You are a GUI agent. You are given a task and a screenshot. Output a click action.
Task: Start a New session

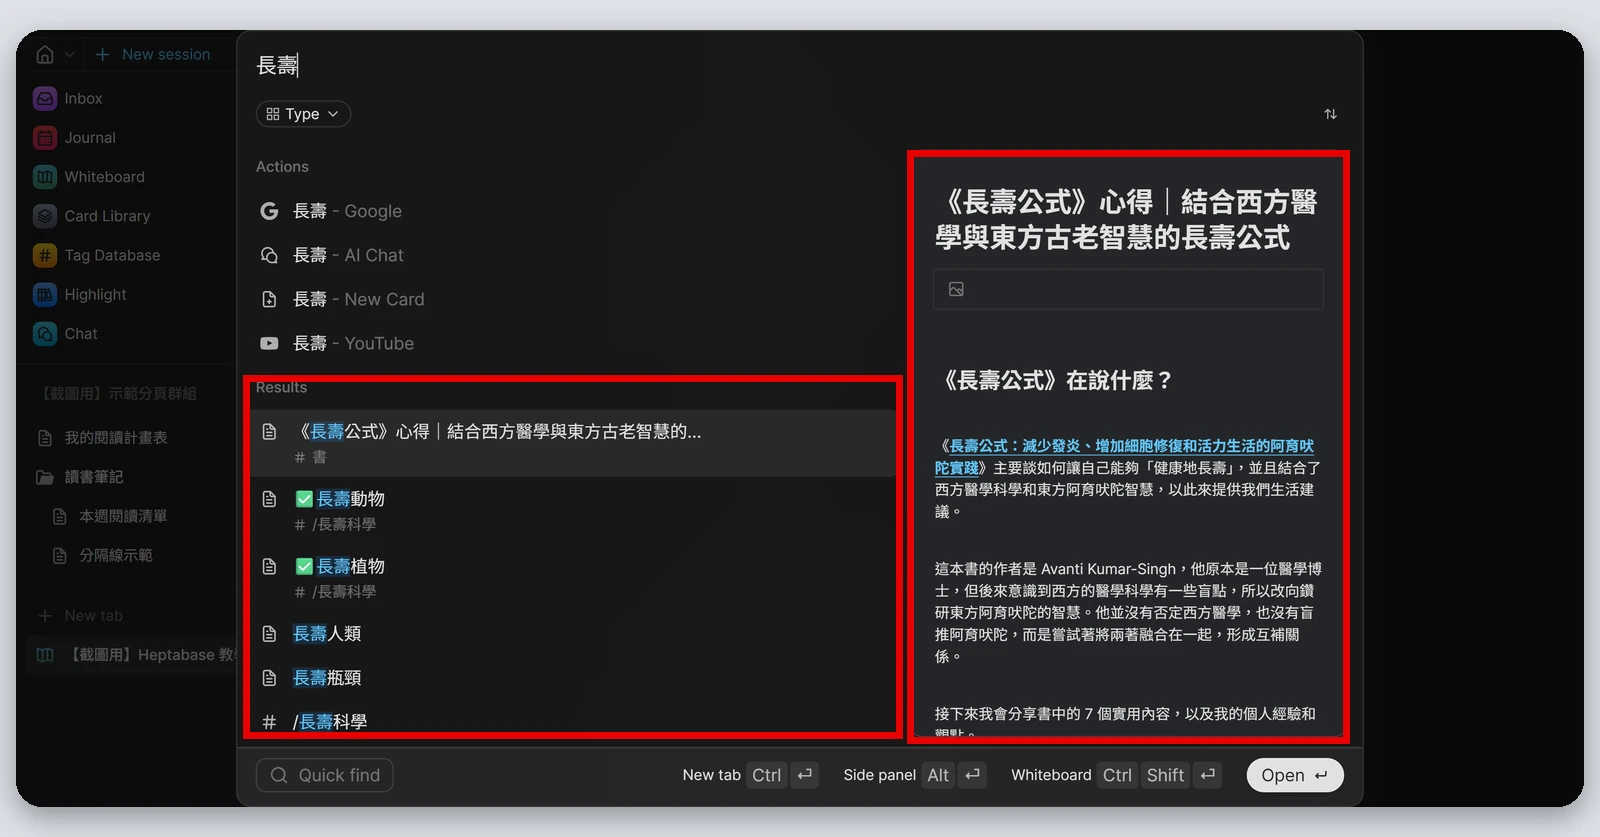tap(153, 54)
